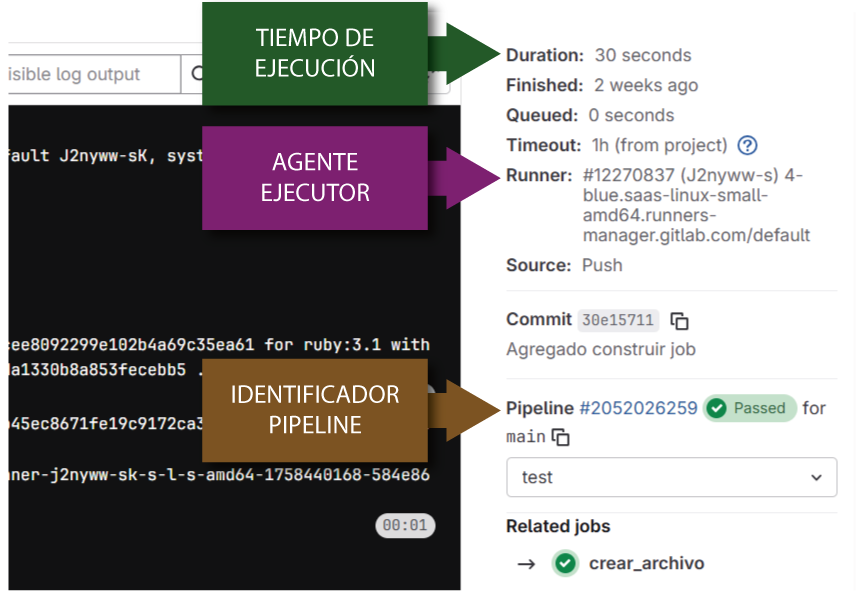Click the green arrow pointing to Duration
864x603 pixels.
470,54
